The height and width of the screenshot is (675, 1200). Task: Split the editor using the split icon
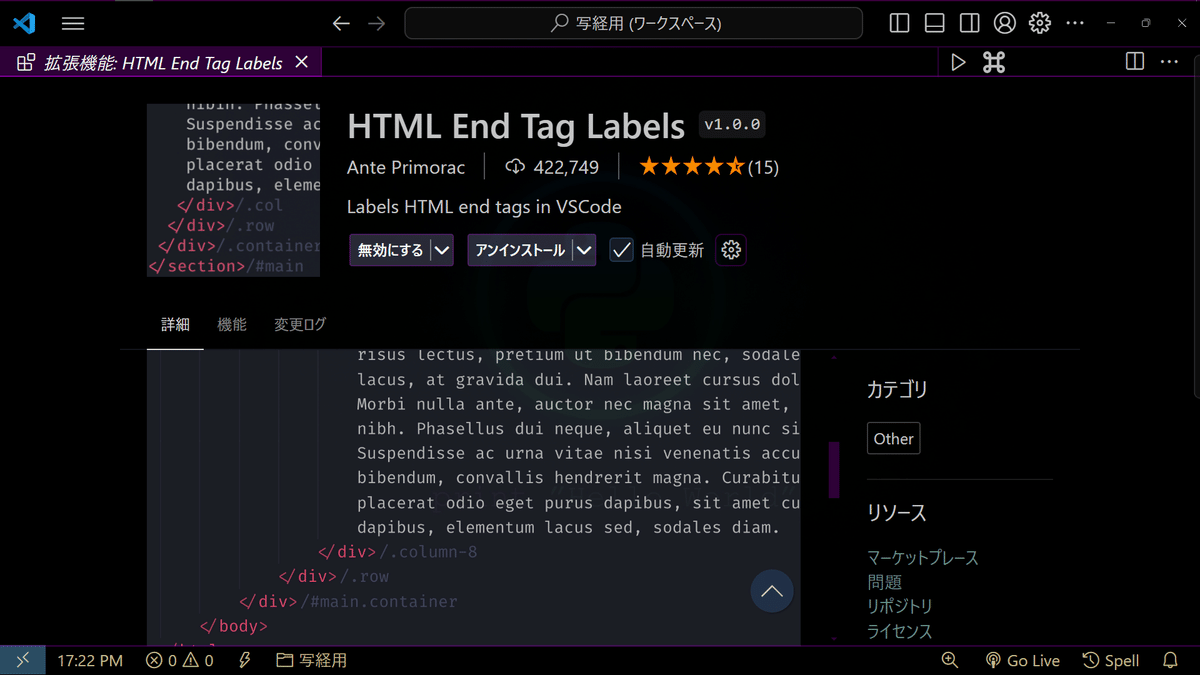pyautogui.click(x=1134, y=61)
